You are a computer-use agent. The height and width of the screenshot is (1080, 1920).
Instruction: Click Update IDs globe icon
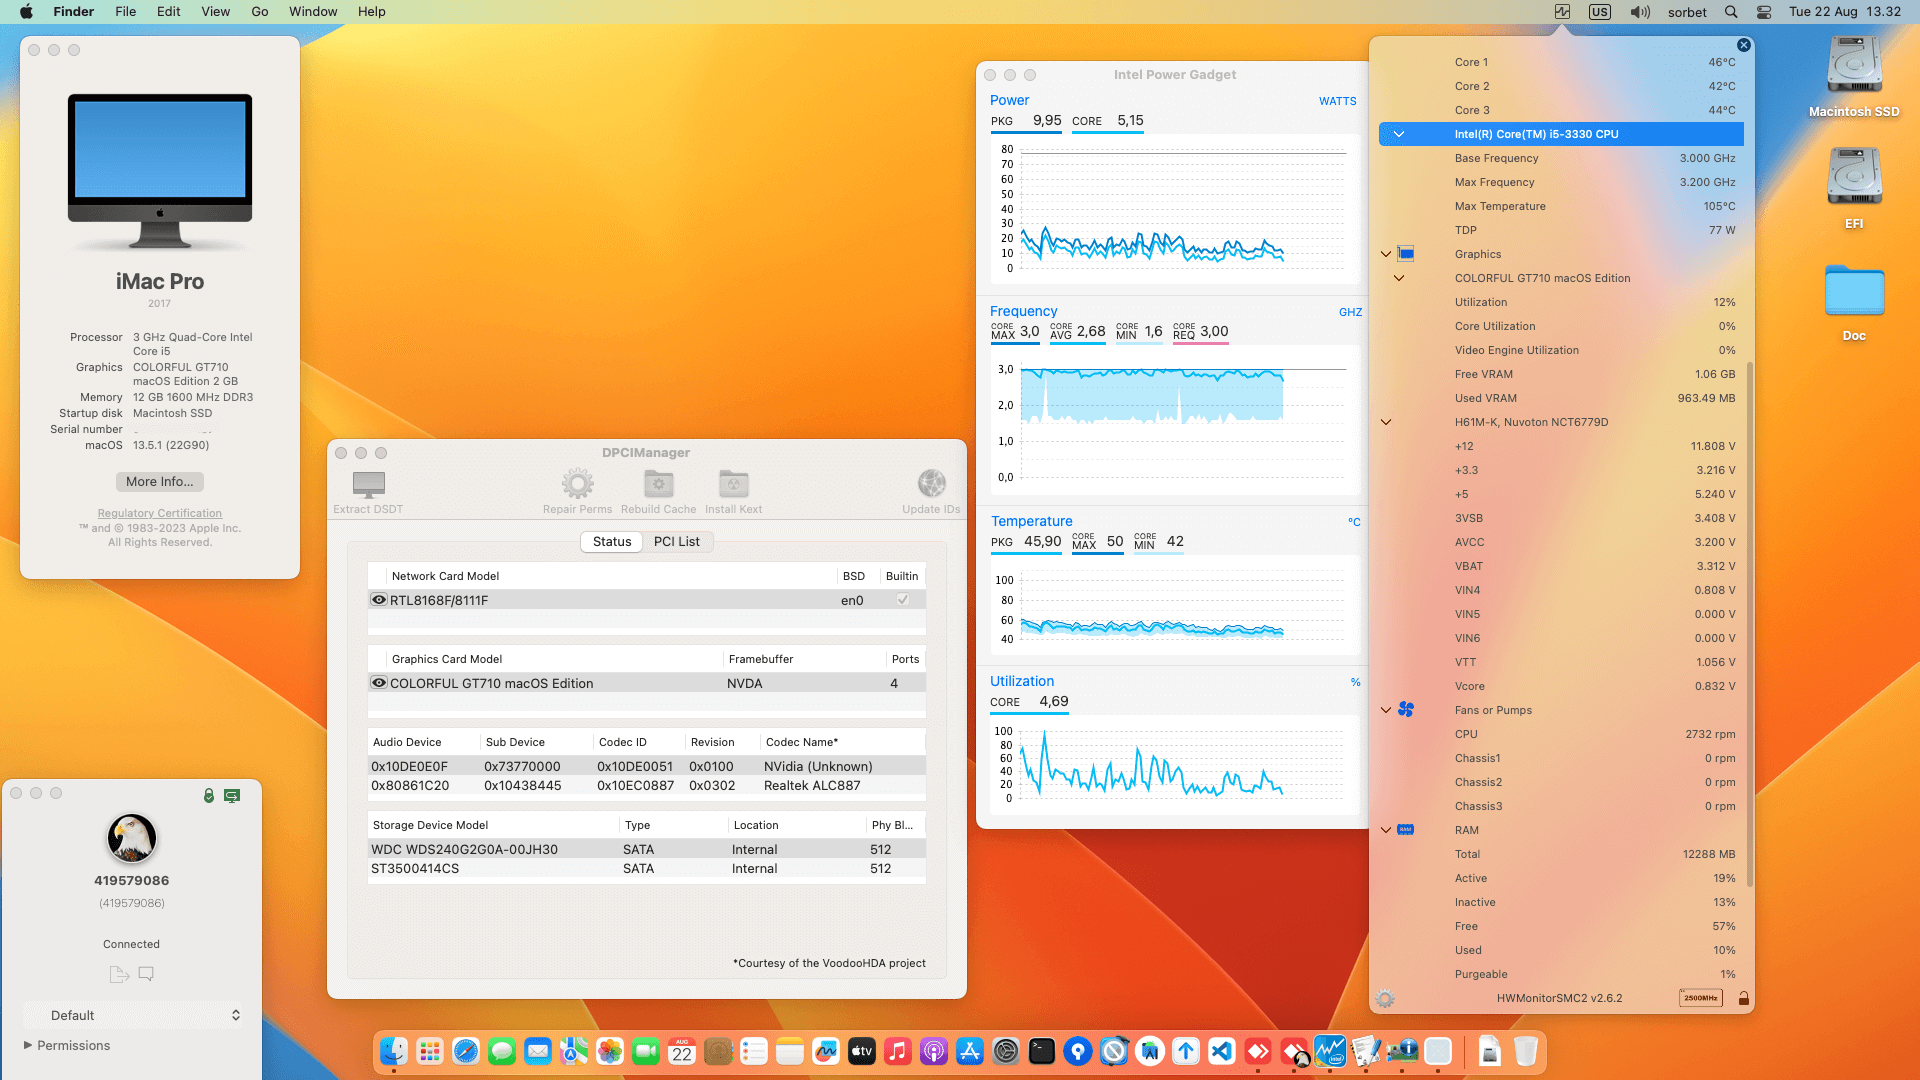click(x=931, y=484)
